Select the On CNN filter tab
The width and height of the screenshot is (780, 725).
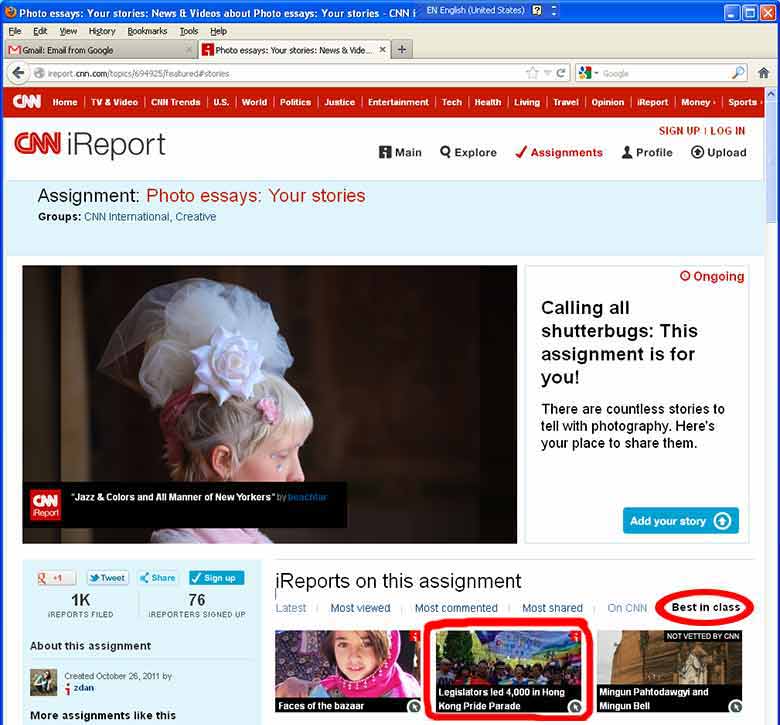tap(627, 608)
